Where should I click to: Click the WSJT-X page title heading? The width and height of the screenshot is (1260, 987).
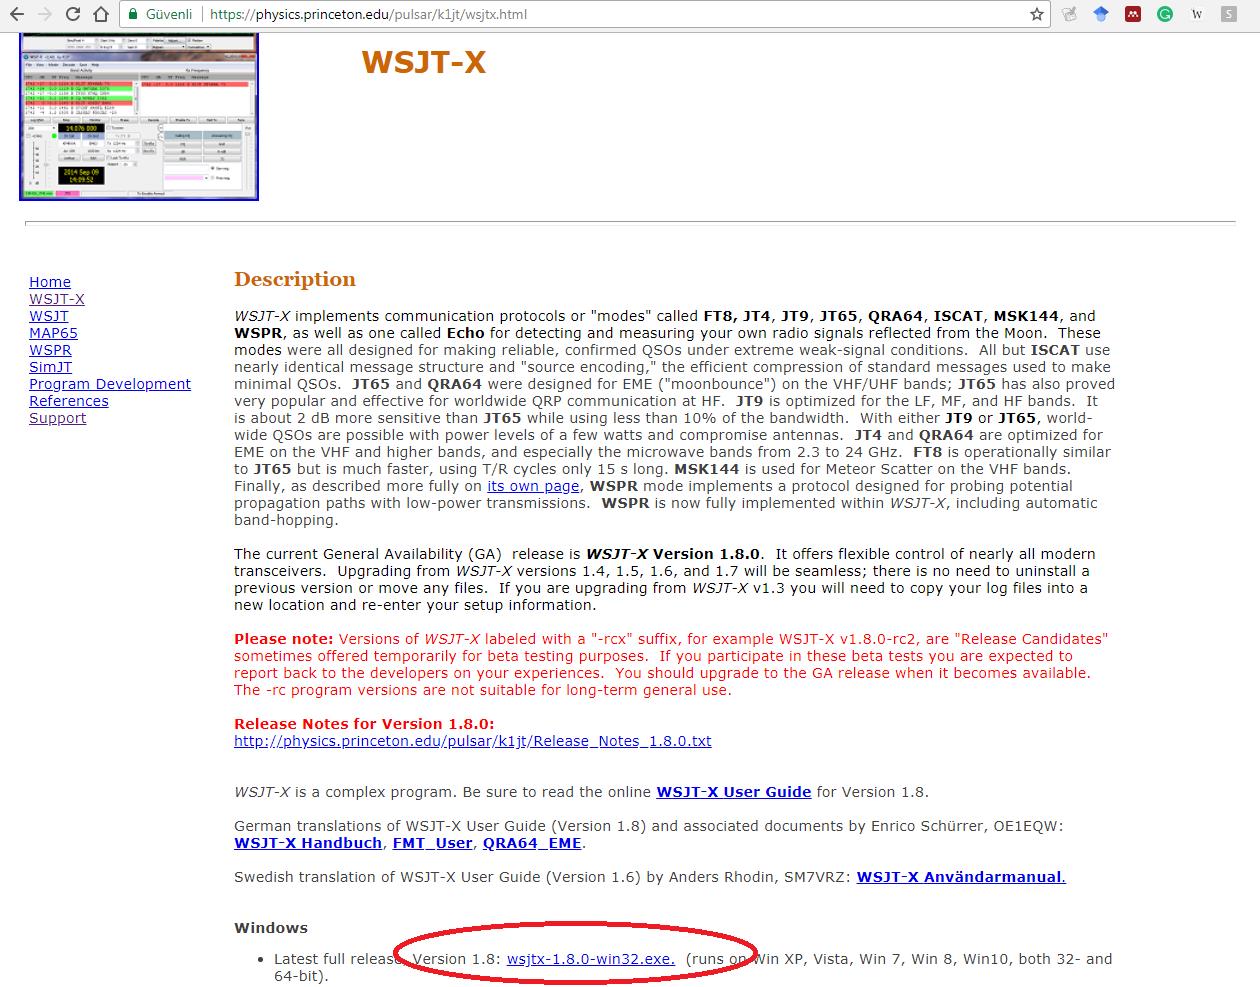(424, 62)
